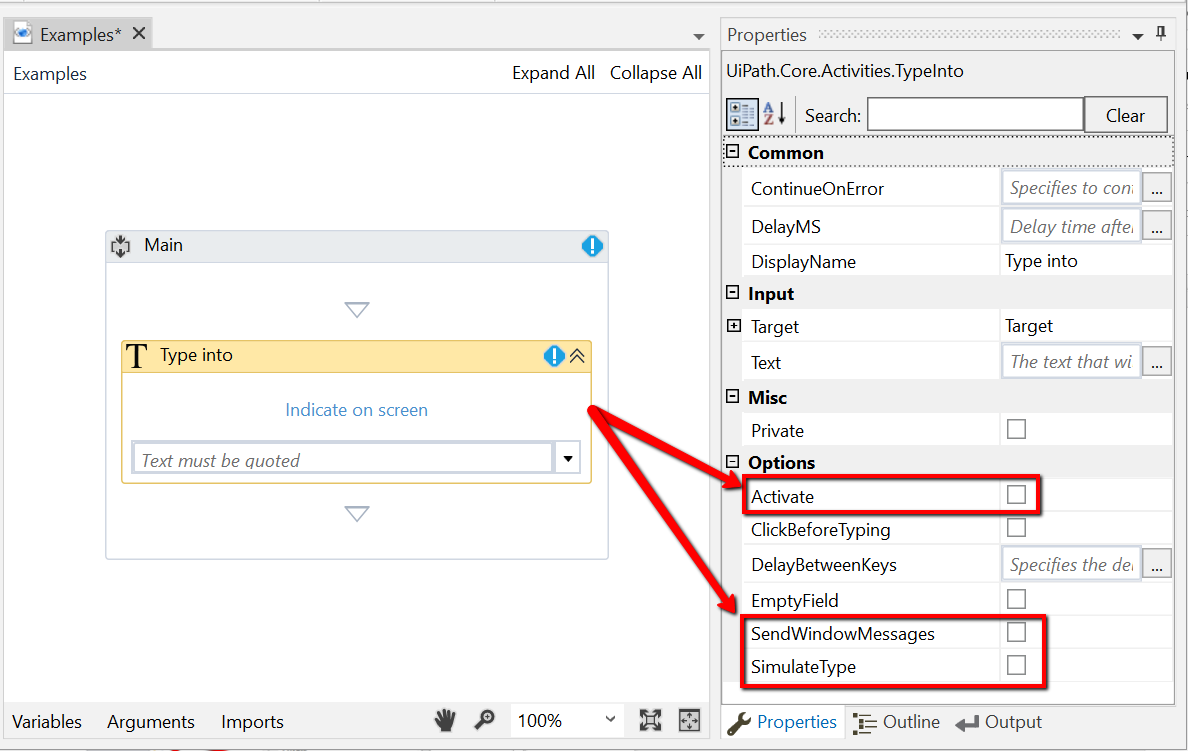Click the Type into activity T icon
Image resolution: width=1188 pixels, height=751 pixels.
[136, 355]
